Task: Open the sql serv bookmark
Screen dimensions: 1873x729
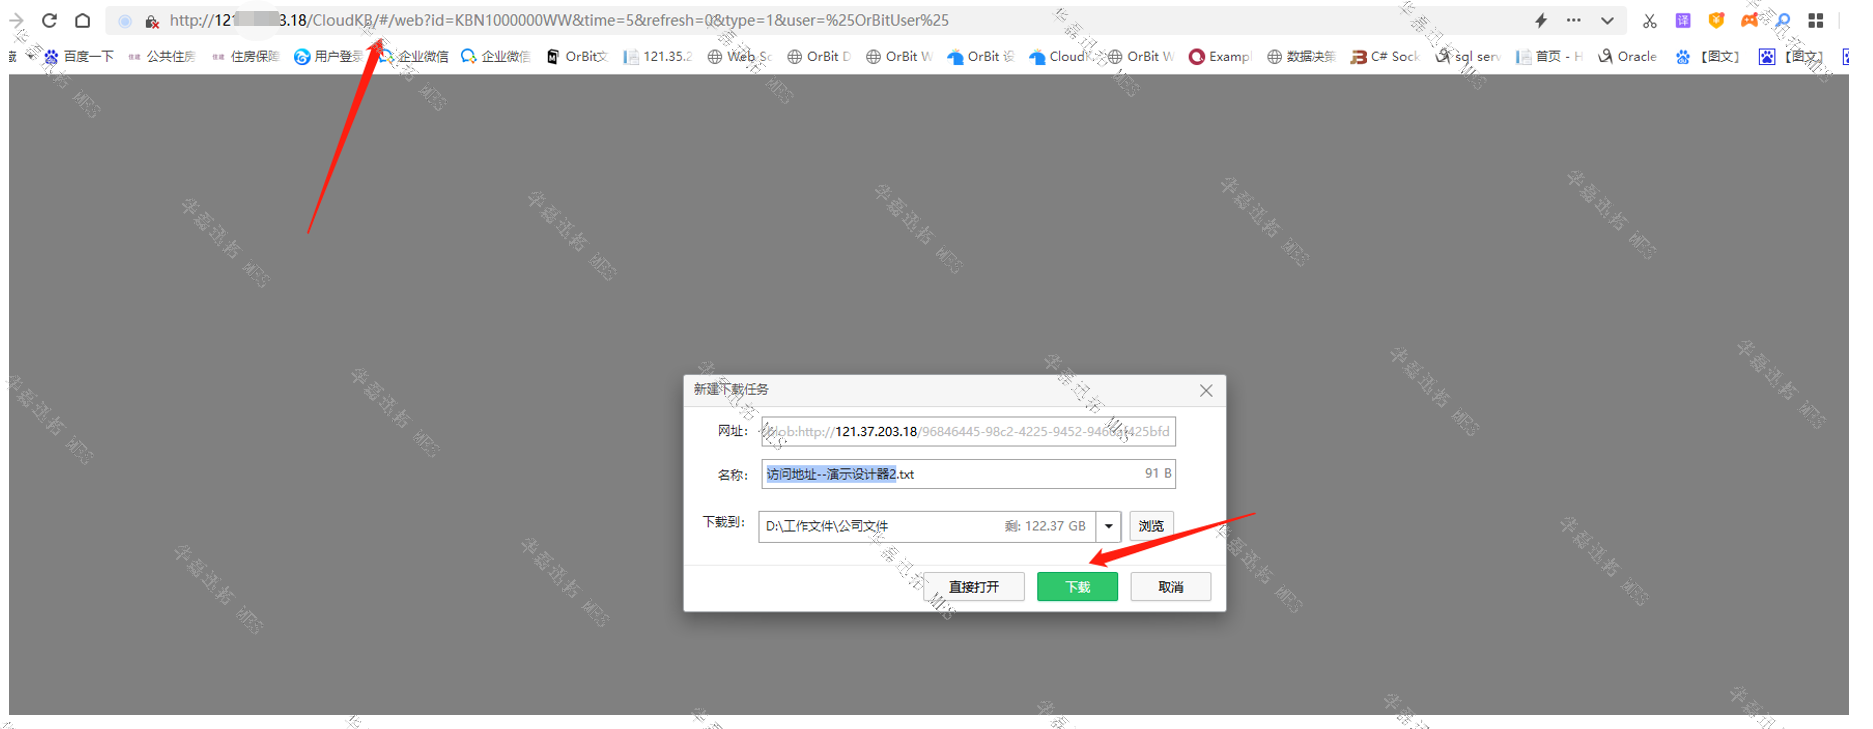Action: click(x=1468, y=57)
